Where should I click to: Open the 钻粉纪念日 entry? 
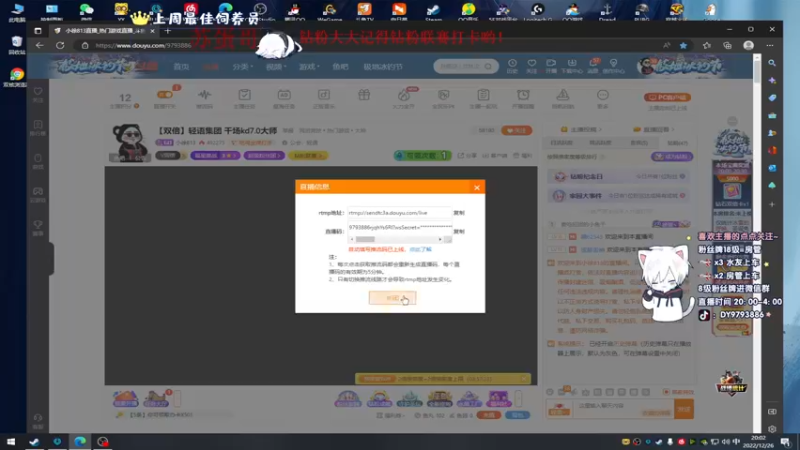coord(618,177)
